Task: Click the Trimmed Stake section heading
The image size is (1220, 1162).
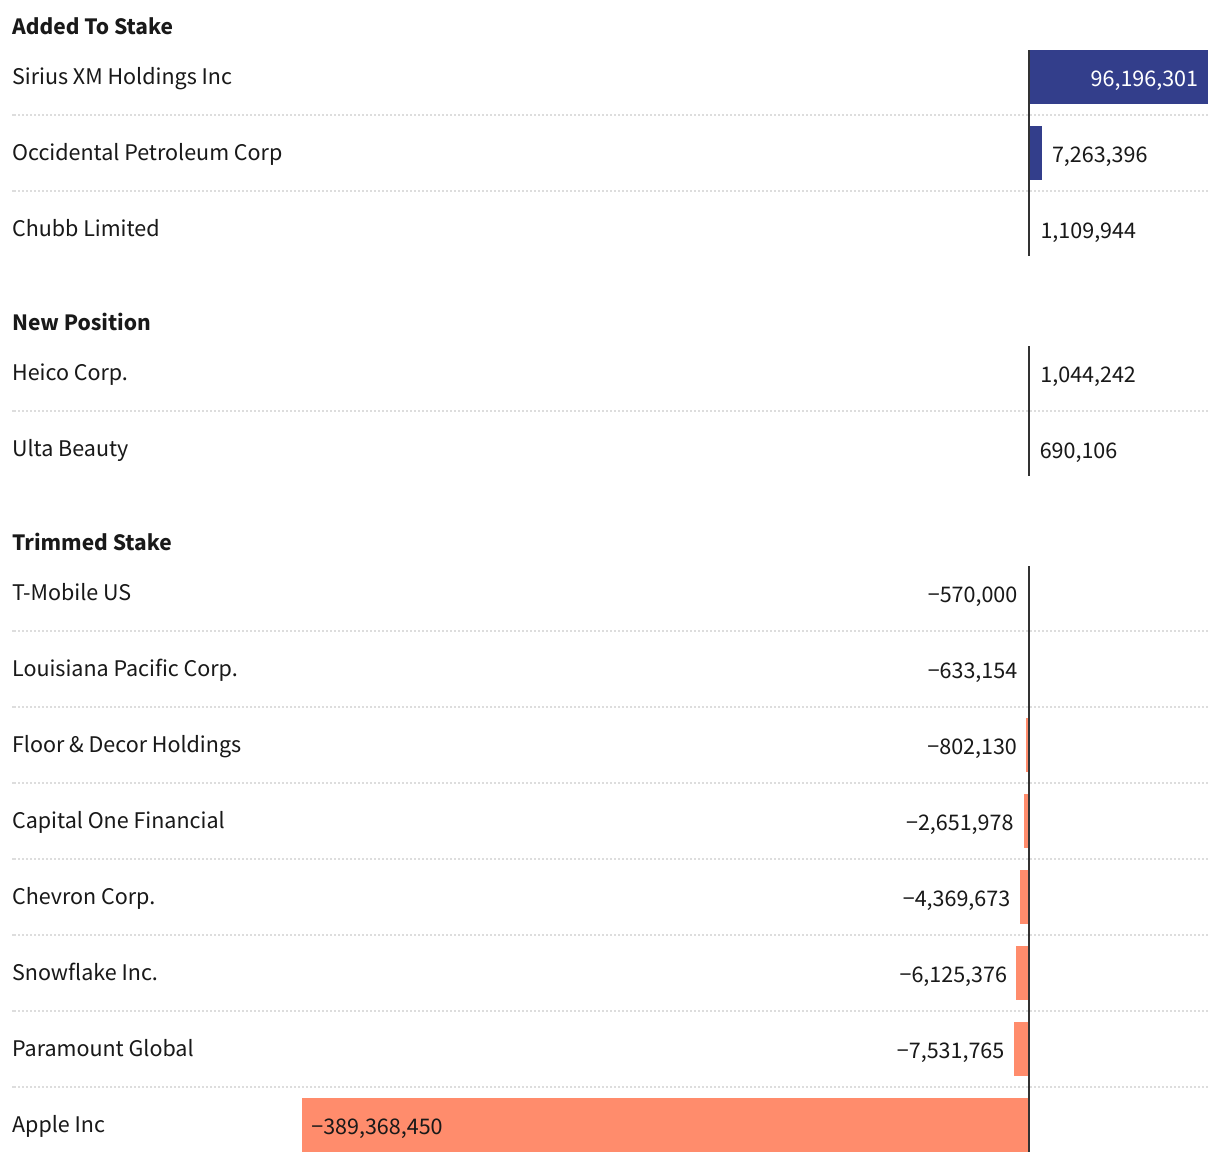Action: (x=92, y=543)
